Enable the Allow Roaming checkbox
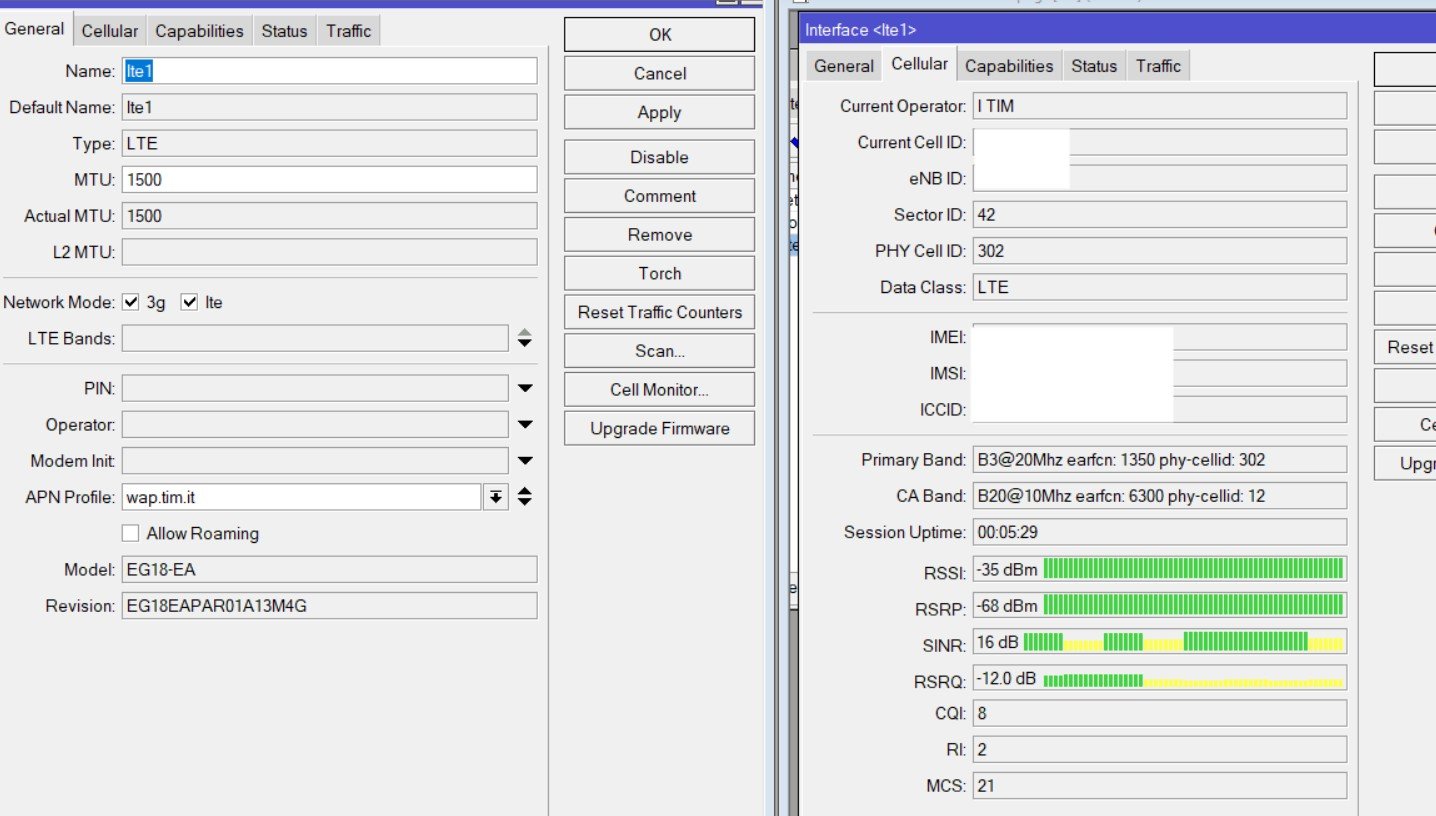Viewport: 1436px width, 816px height. tap(130, 533)
